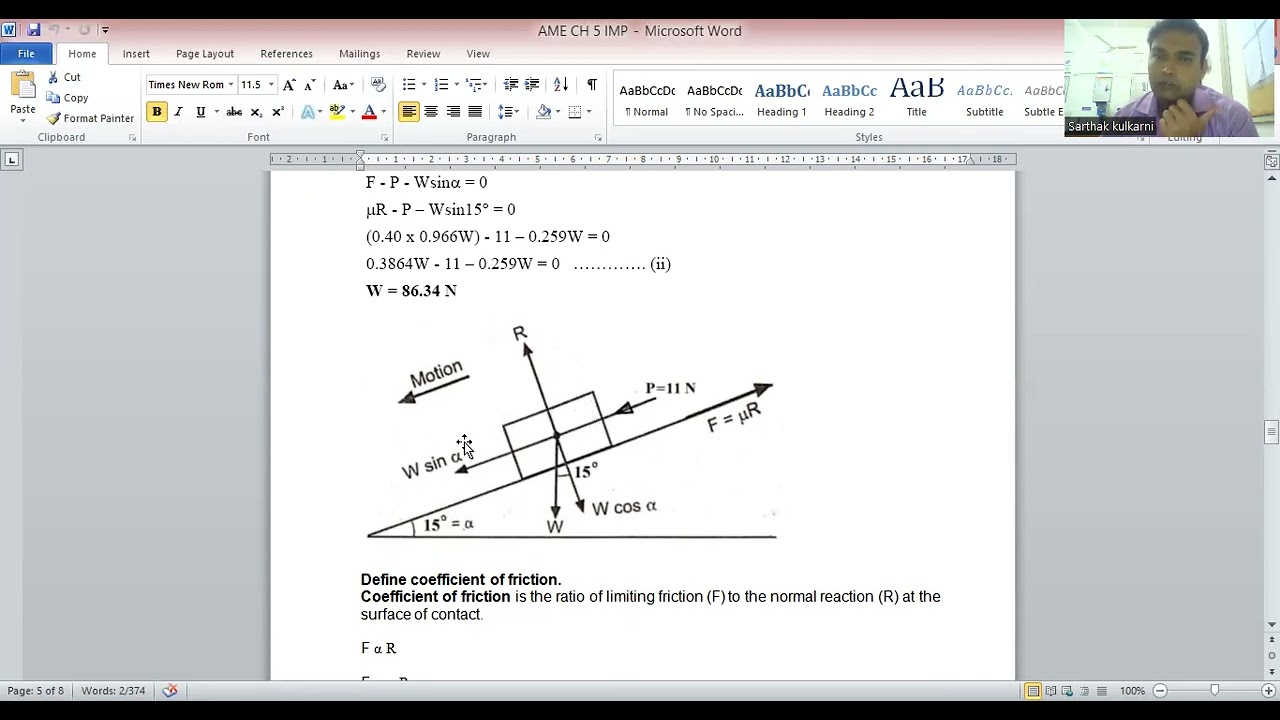Save the document from Quick Access toolbar

[x=34, y=30]
